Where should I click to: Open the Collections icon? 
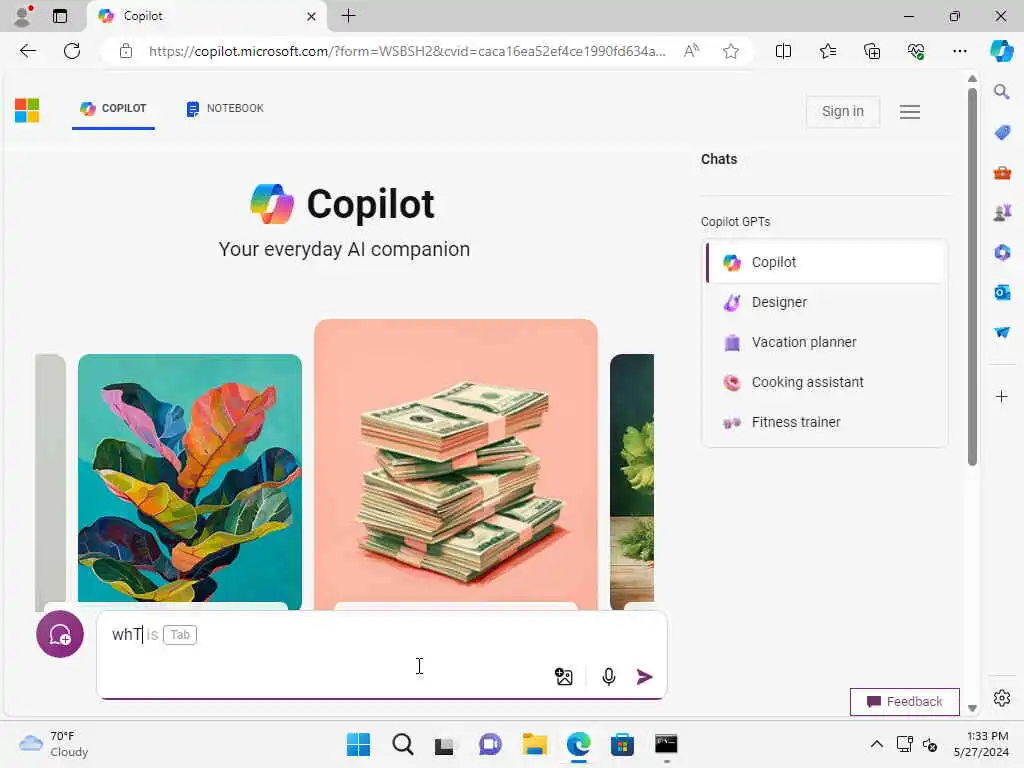pyautogui.click(x=872, y=51)
